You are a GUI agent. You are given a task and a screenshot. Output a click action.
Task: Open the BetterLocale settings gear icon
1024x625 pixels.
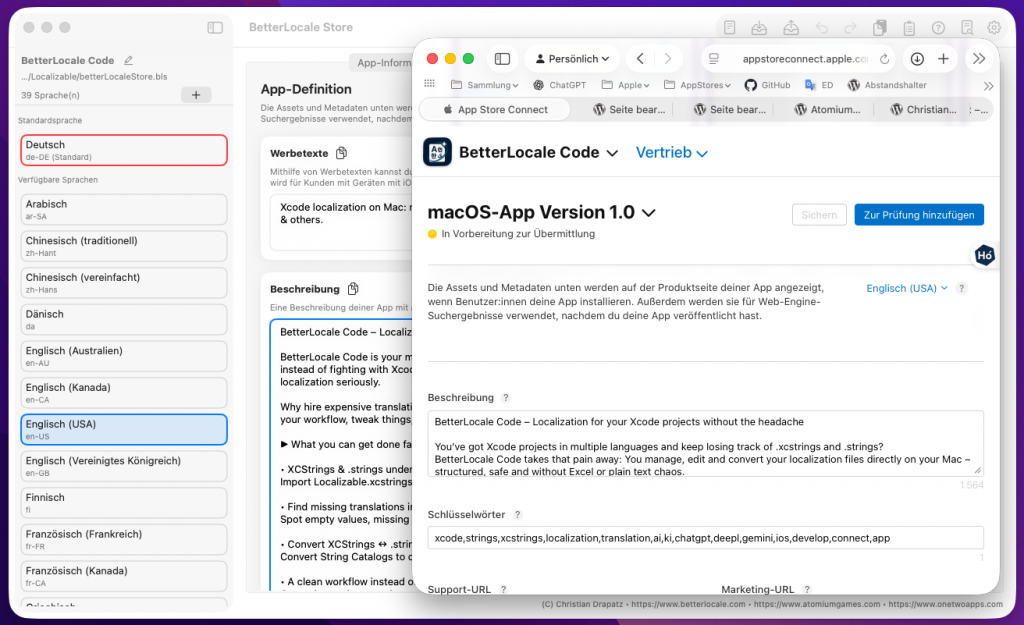[x=994, y=28]
